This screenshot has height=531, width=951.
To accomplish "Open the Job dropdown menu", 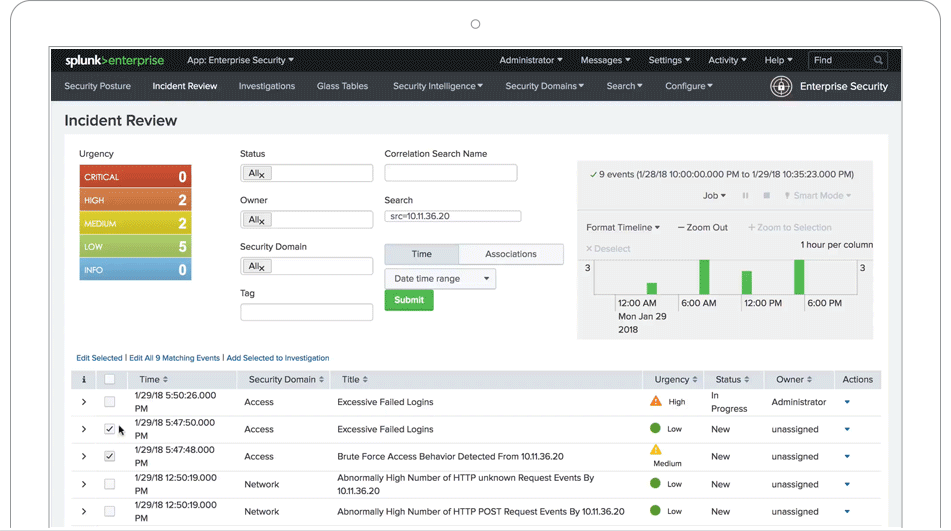I will tap(714, 195).
